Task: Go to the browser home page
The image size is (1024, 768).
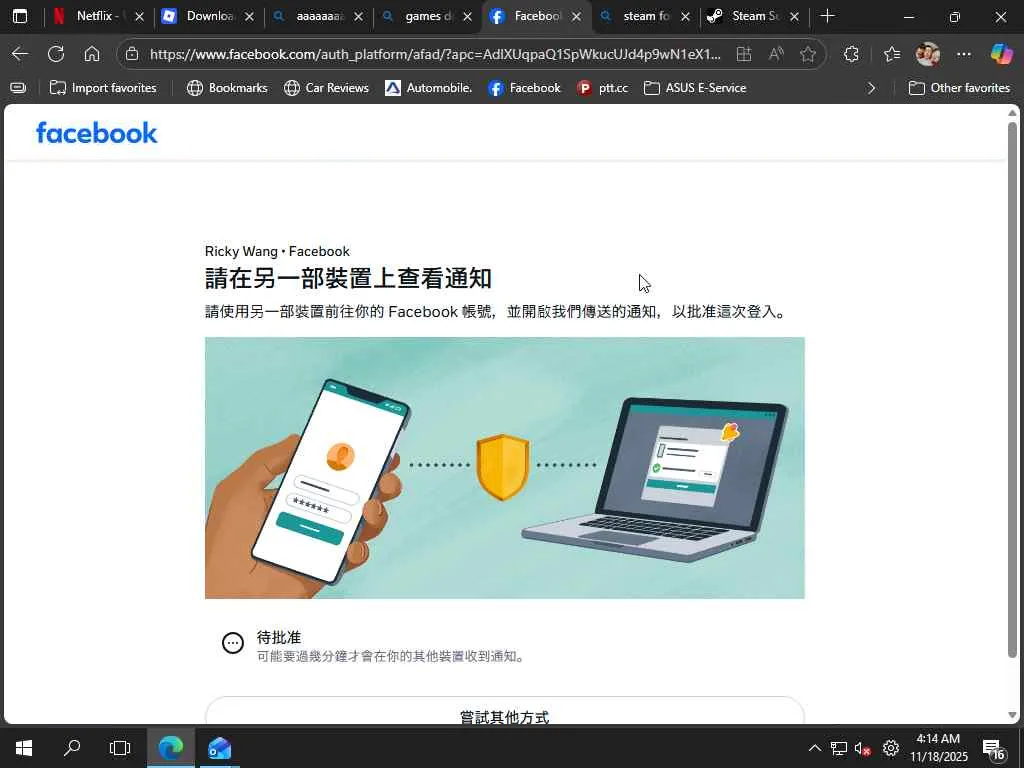Action: click(x=92, y=54)
